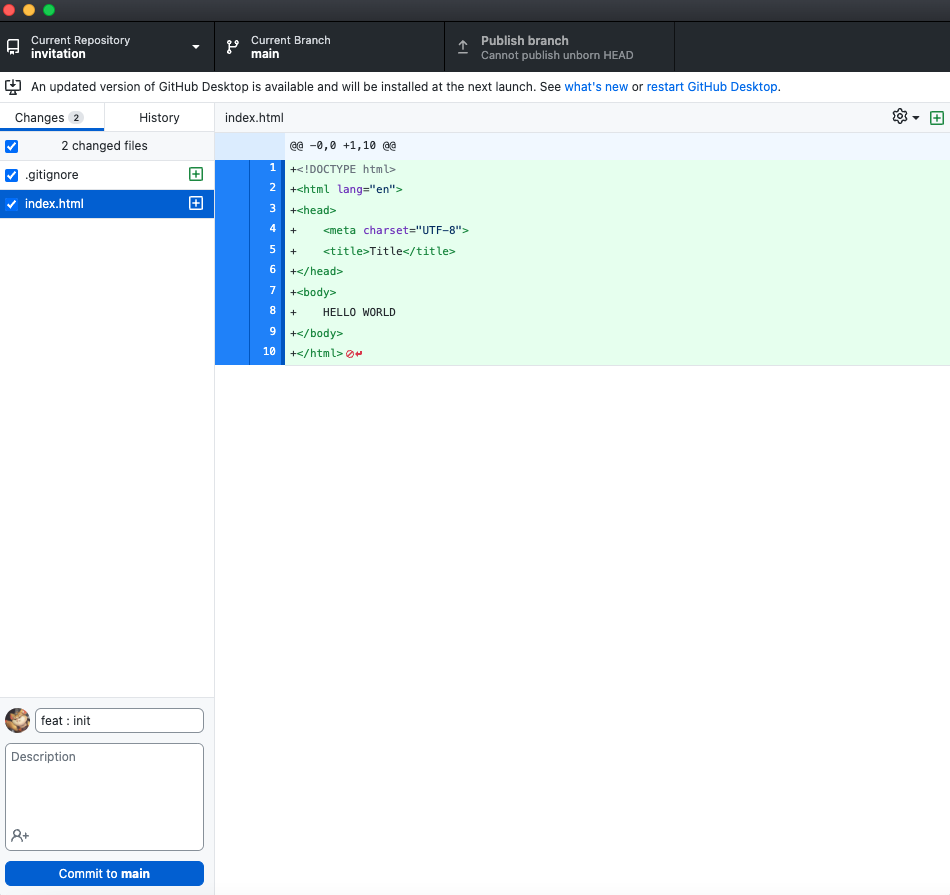Click the git branch icon
Screen dimensions: 950x895
coord(233,47)
